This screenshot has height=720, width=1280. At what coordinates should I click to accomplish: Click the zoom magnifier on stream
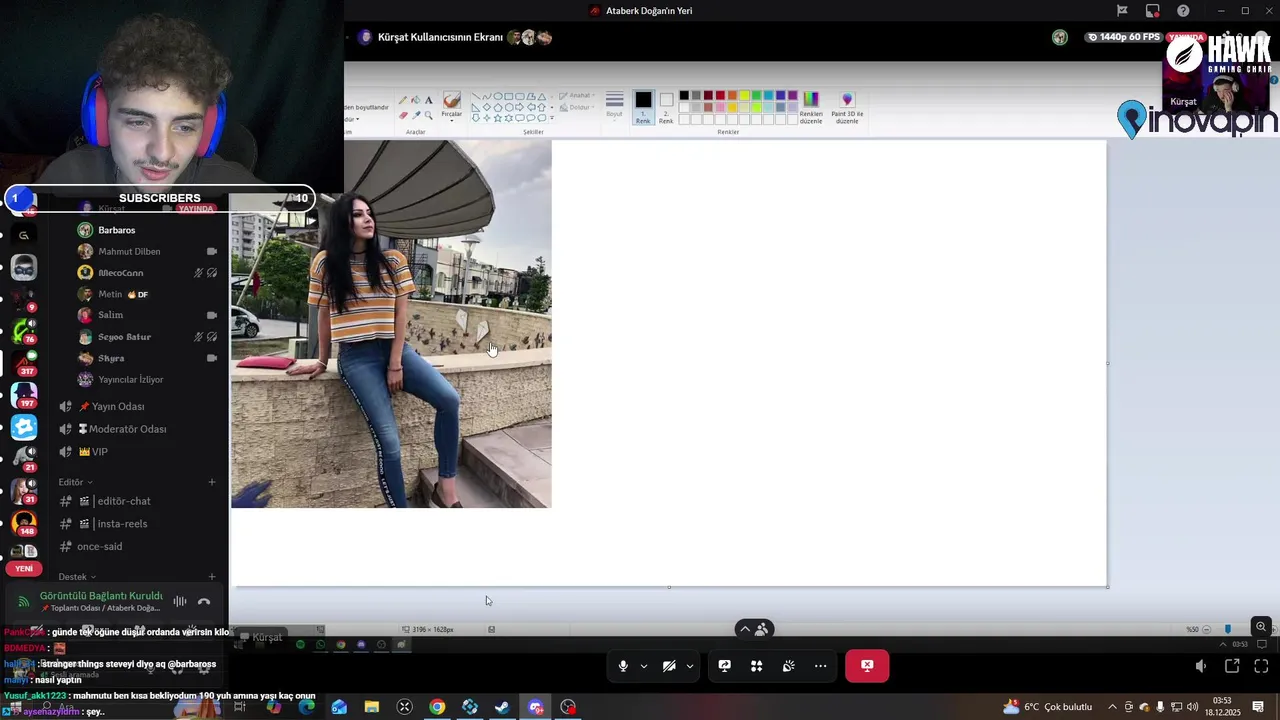[1261, 627]
